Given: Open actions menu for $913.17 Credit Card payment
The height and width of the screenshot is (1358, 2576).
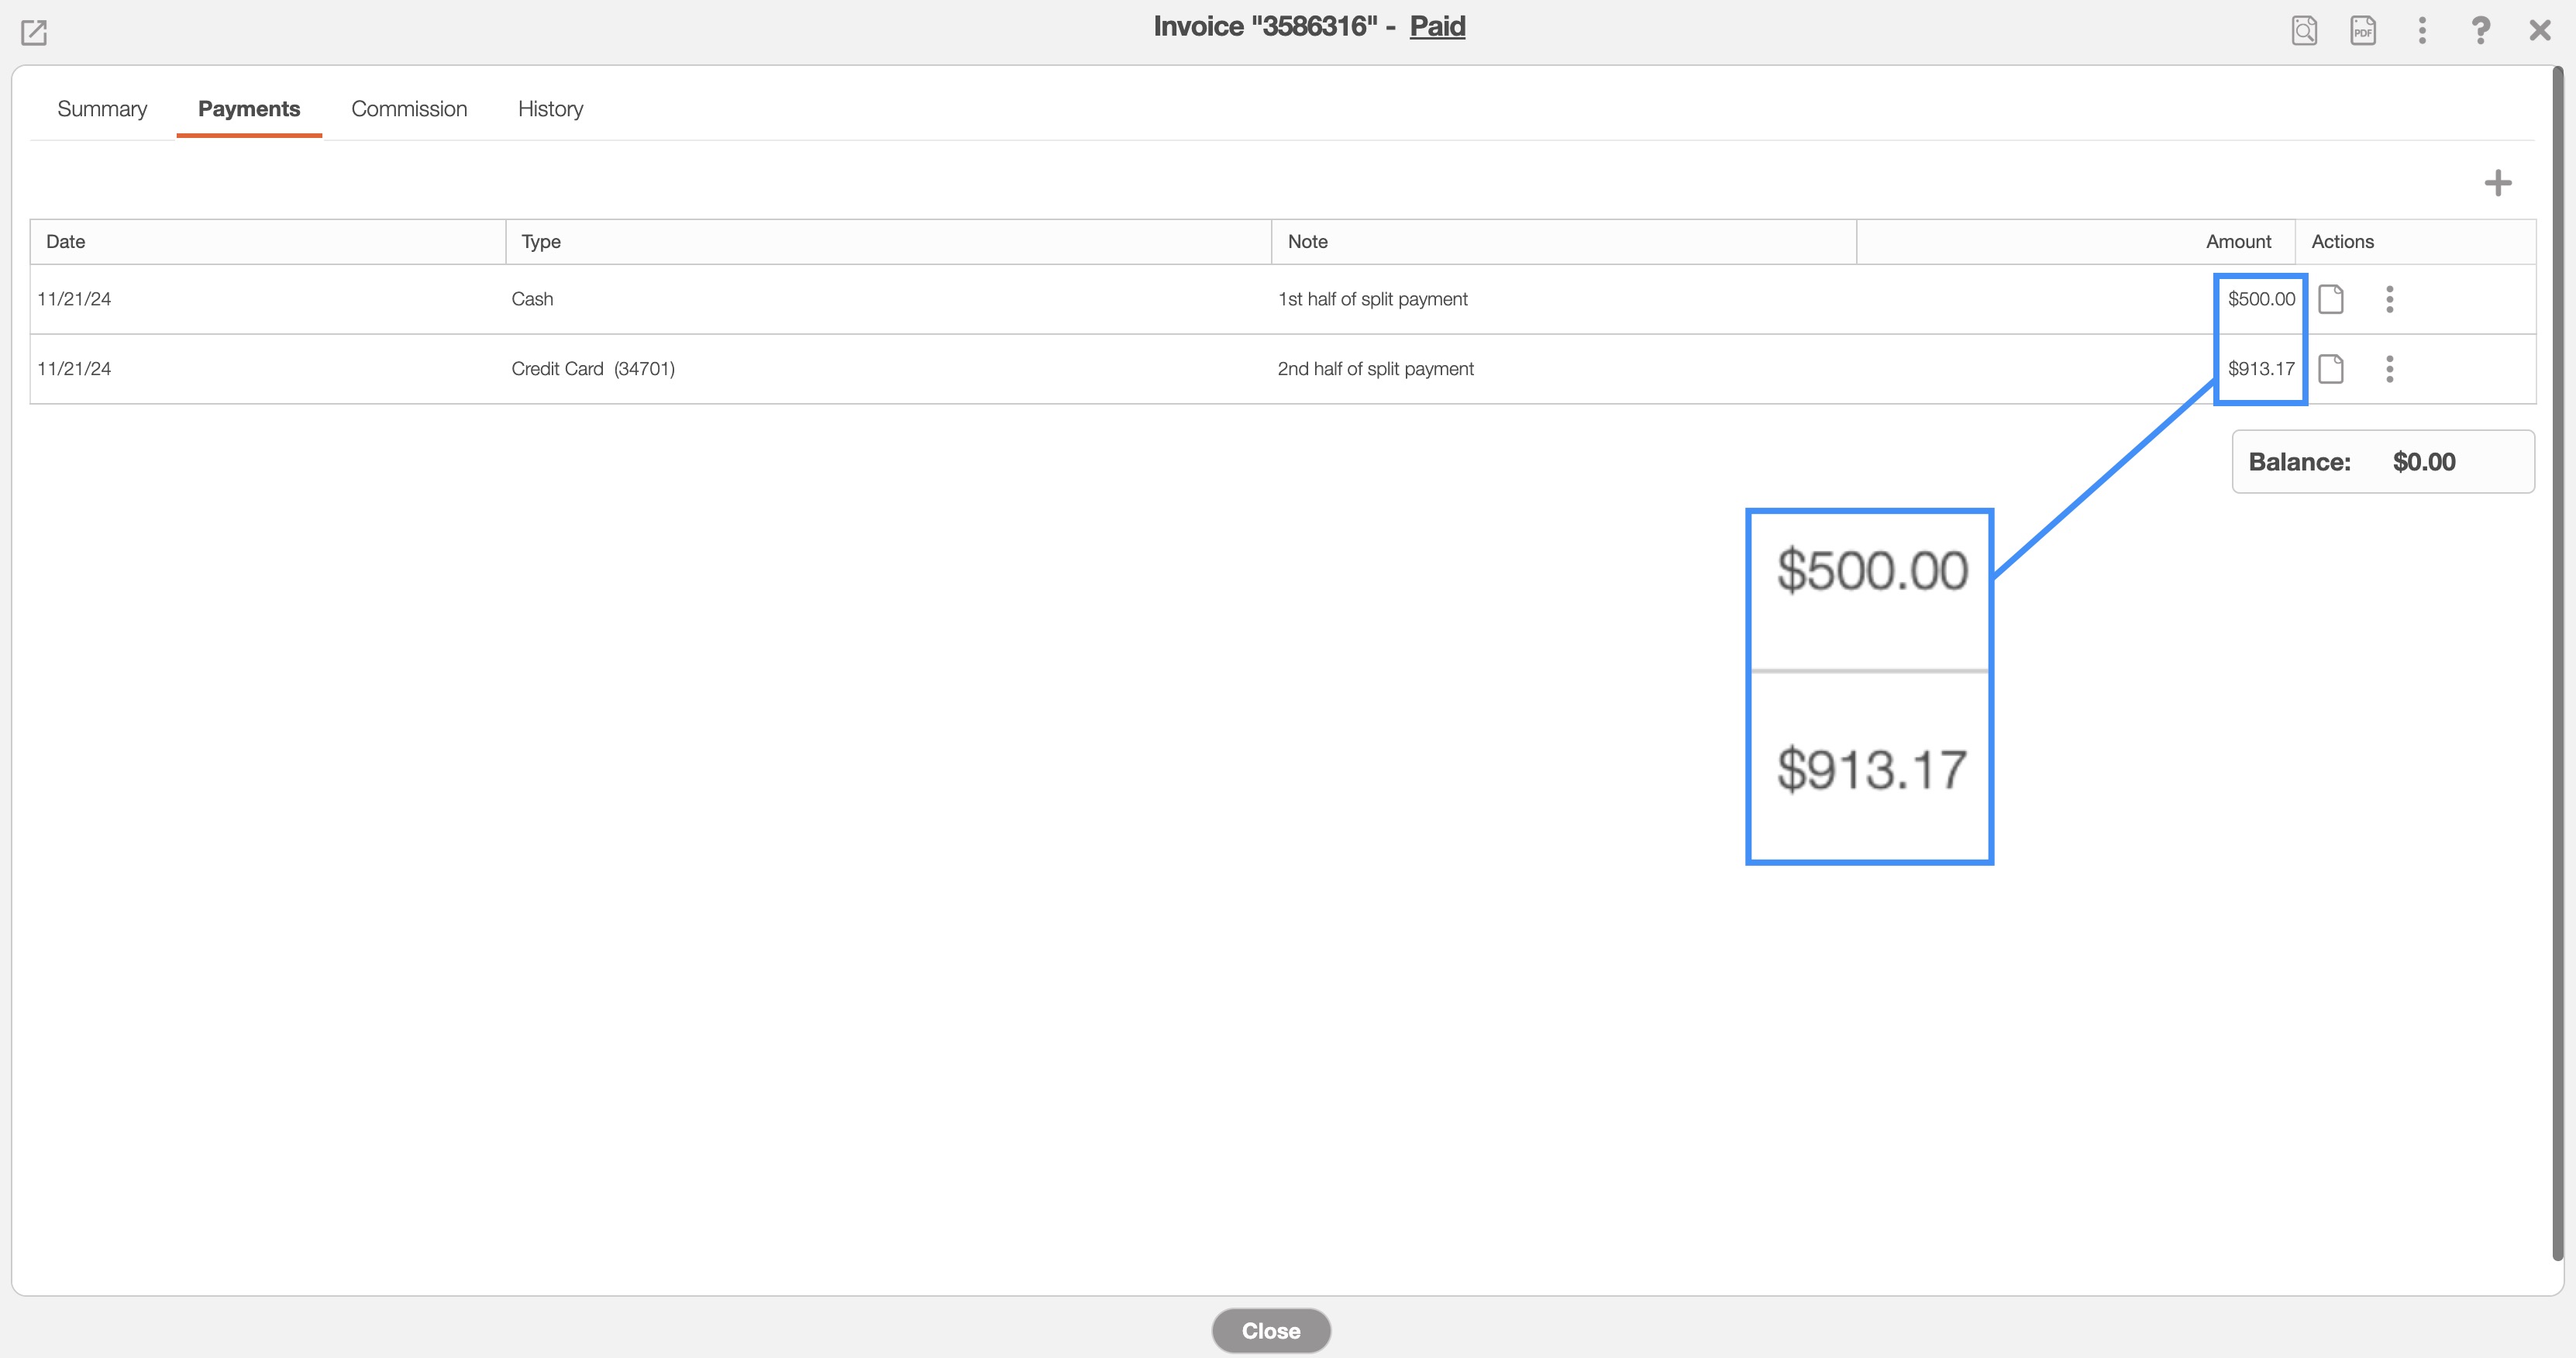Looking at the screenshot, I should click(2390, 369).
